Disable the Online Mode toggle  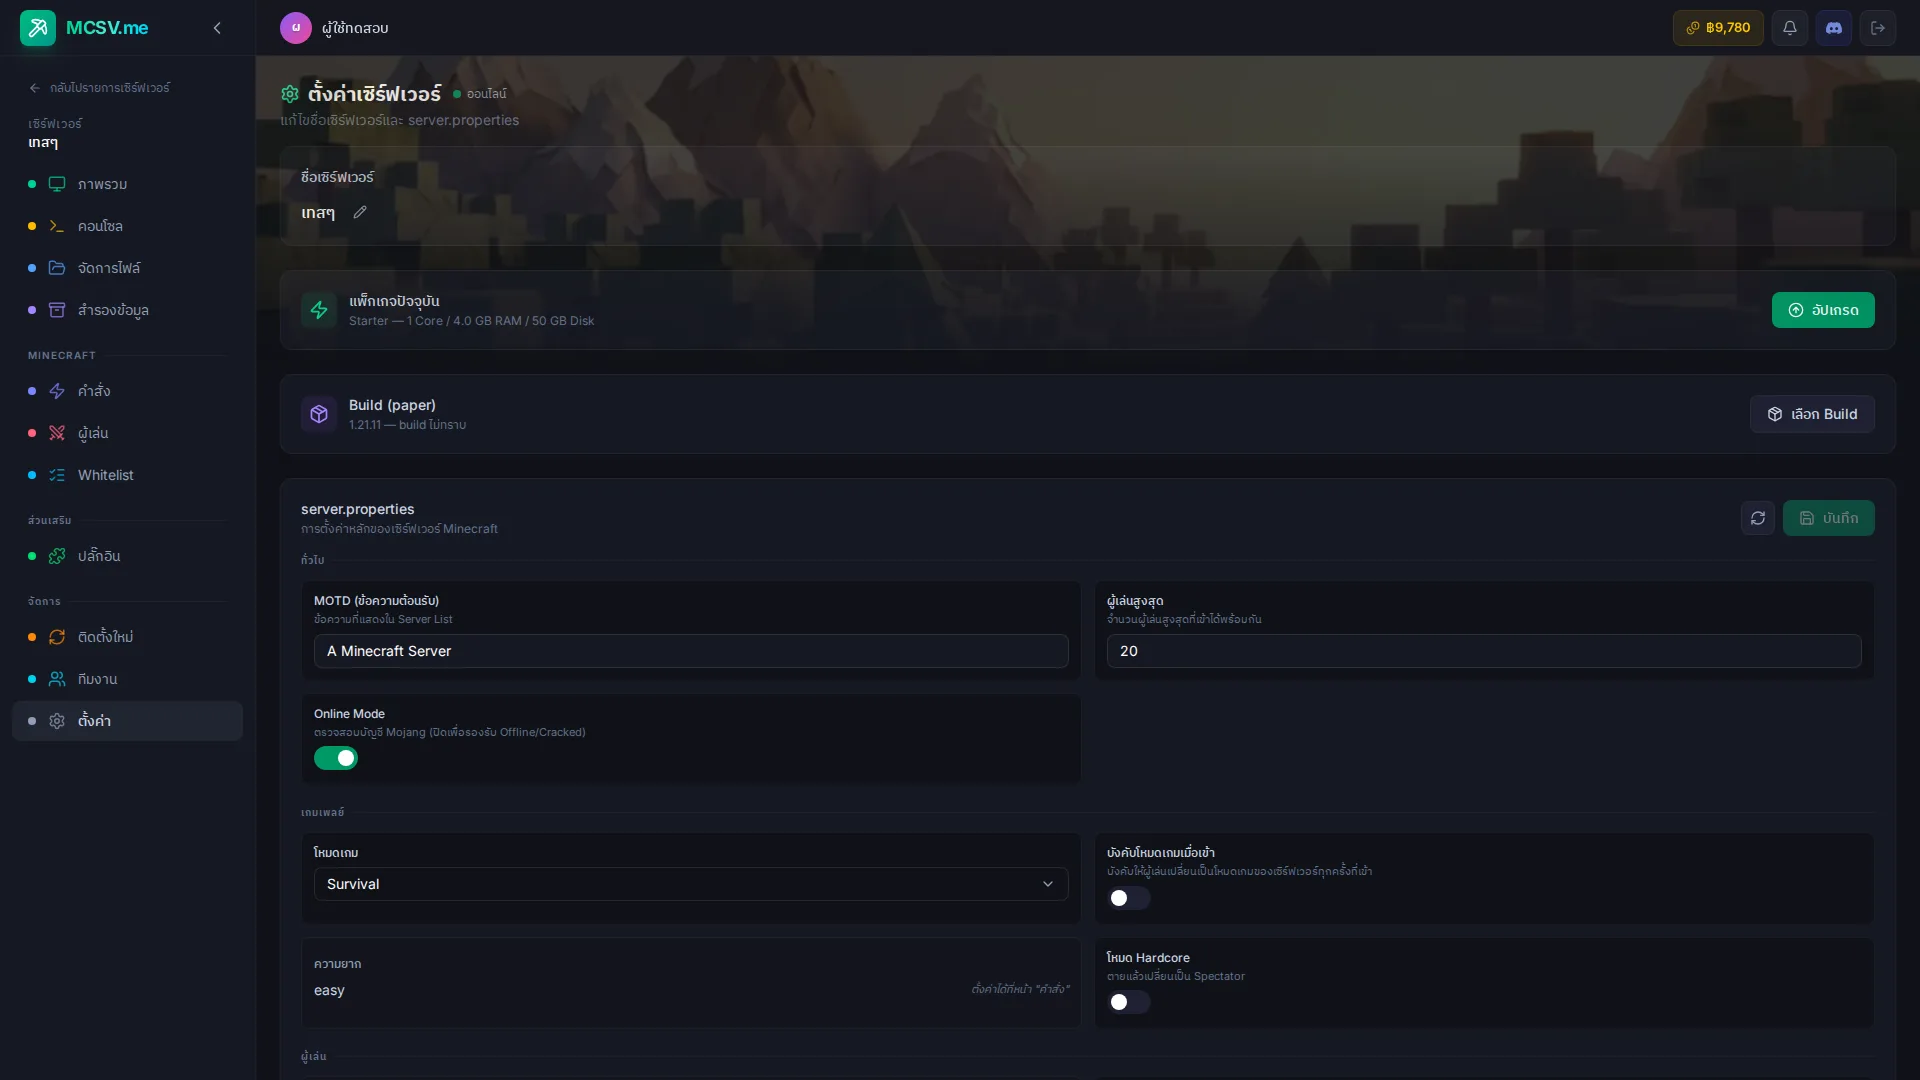click(336, 758)
